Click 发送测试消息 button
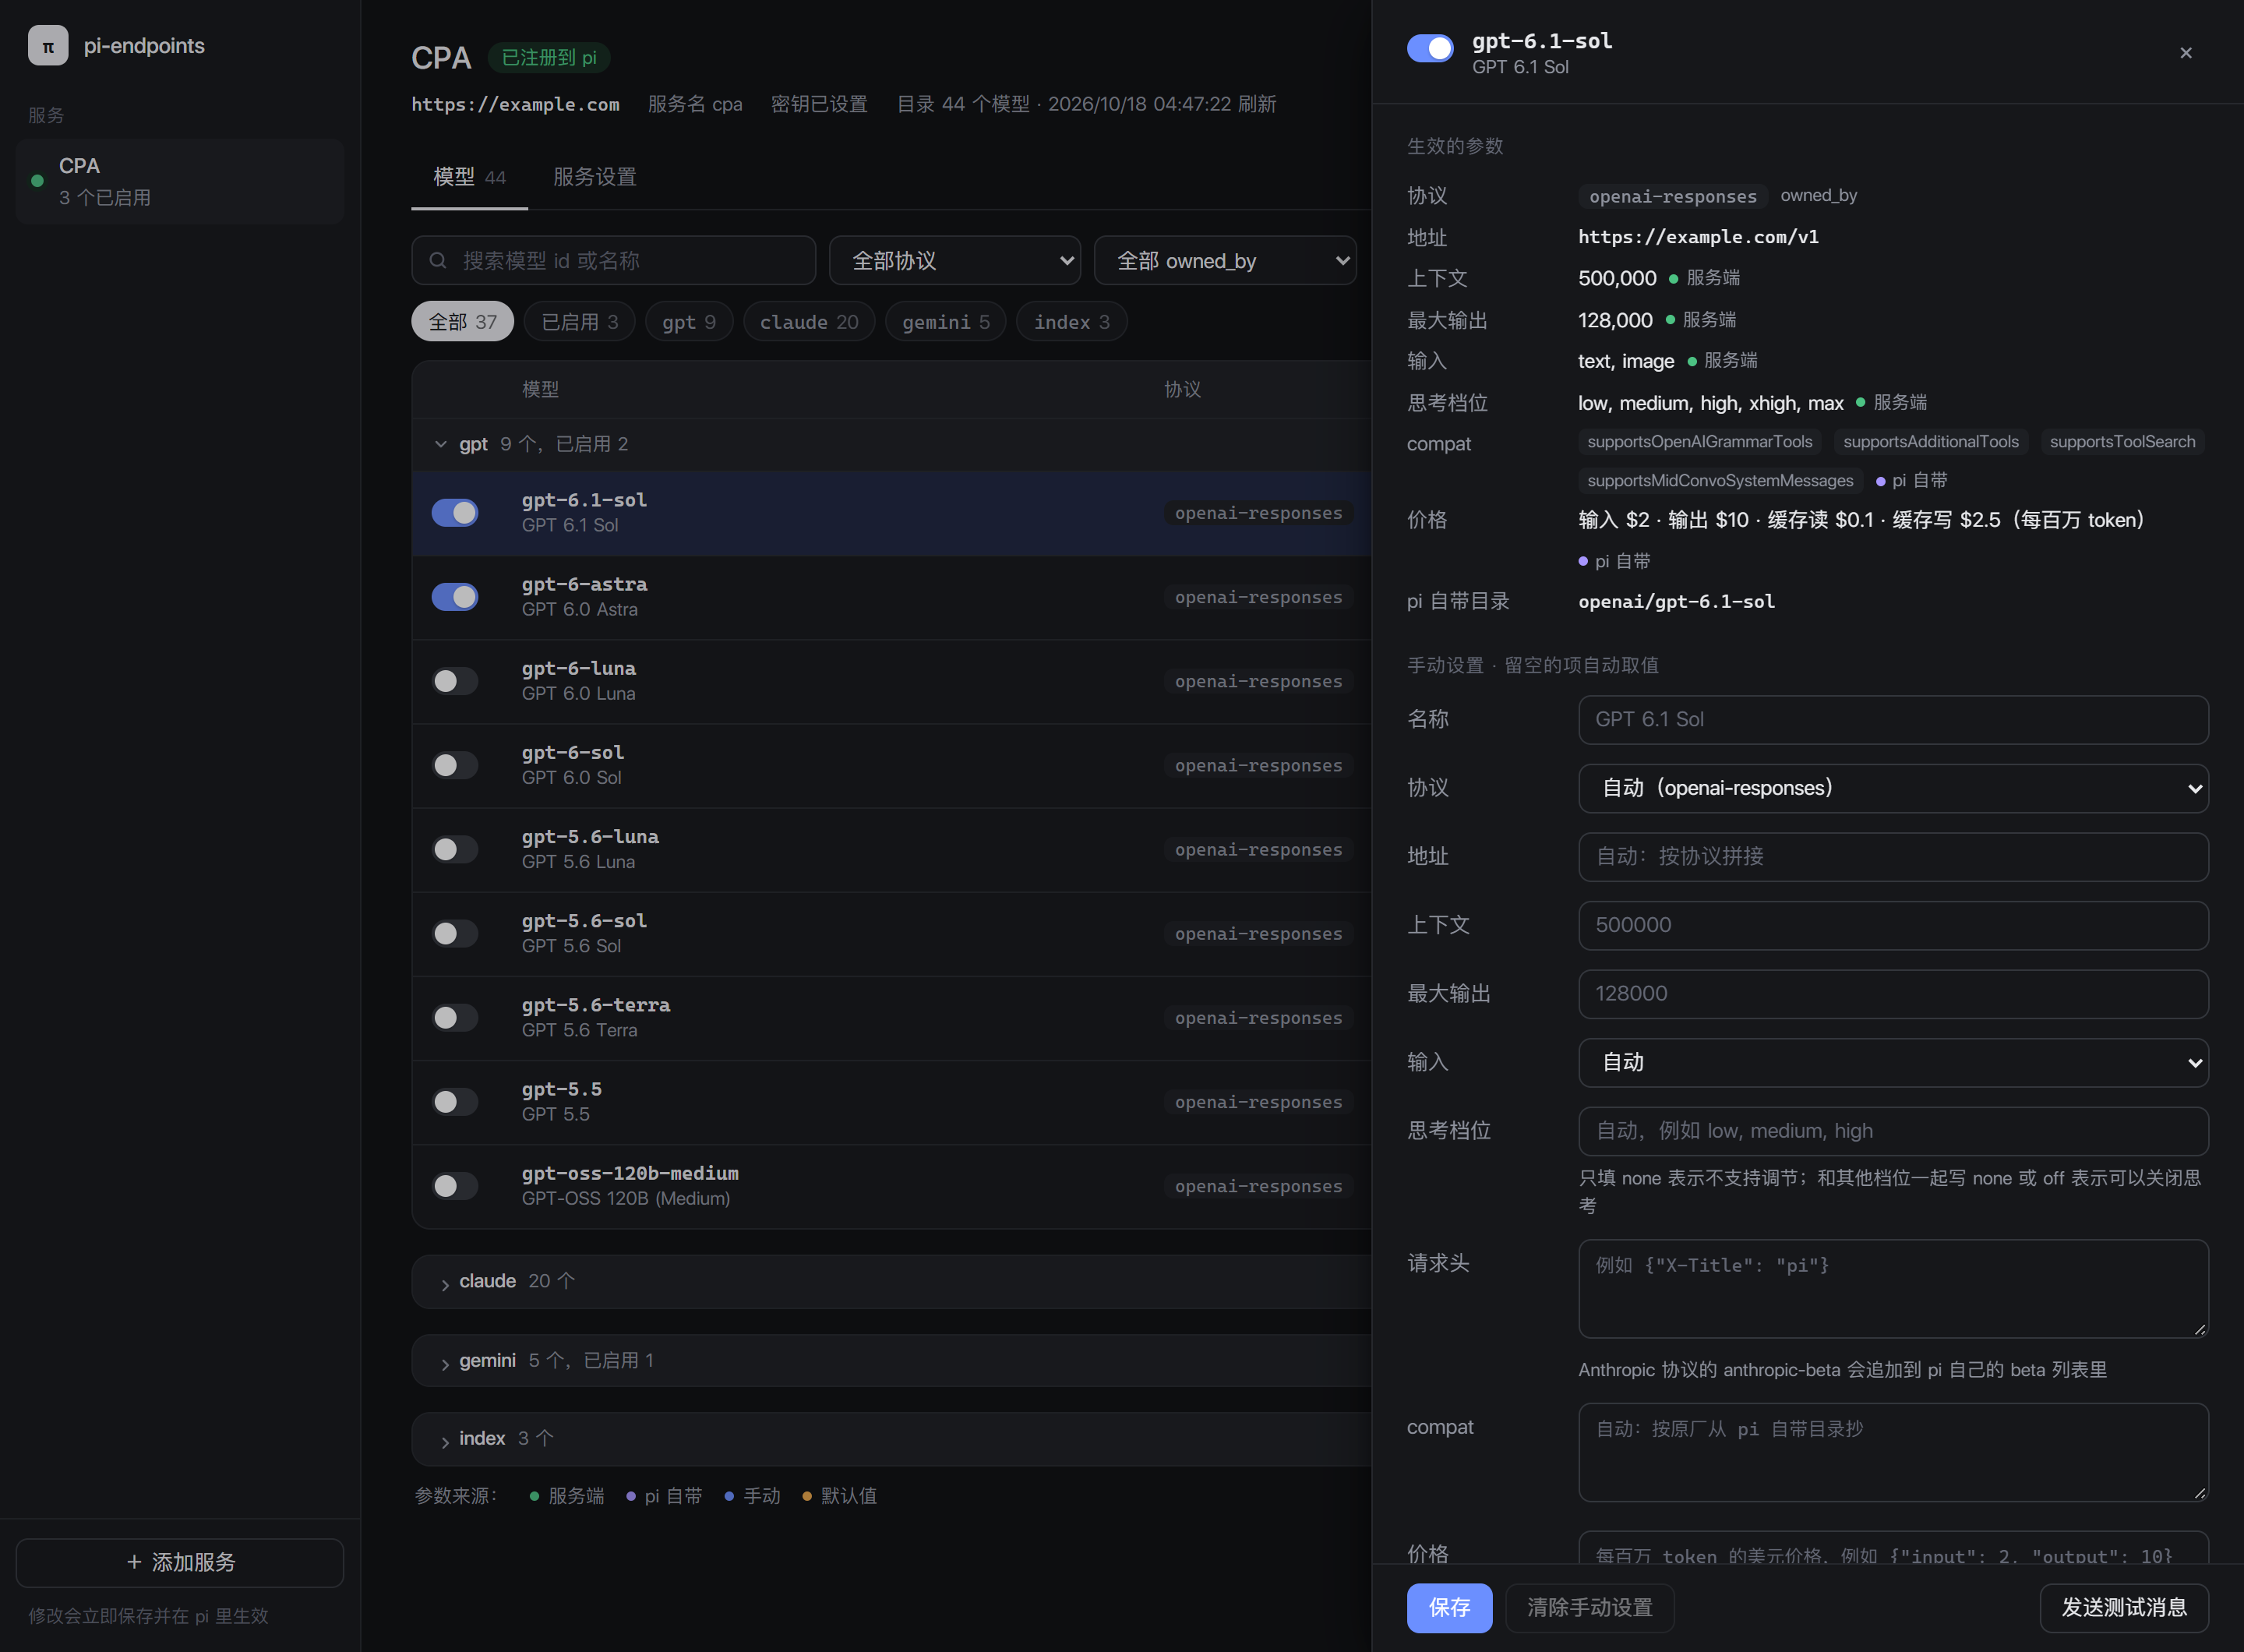Viewport: 2244px width, 1652px height. [x=2124, y=1607]
